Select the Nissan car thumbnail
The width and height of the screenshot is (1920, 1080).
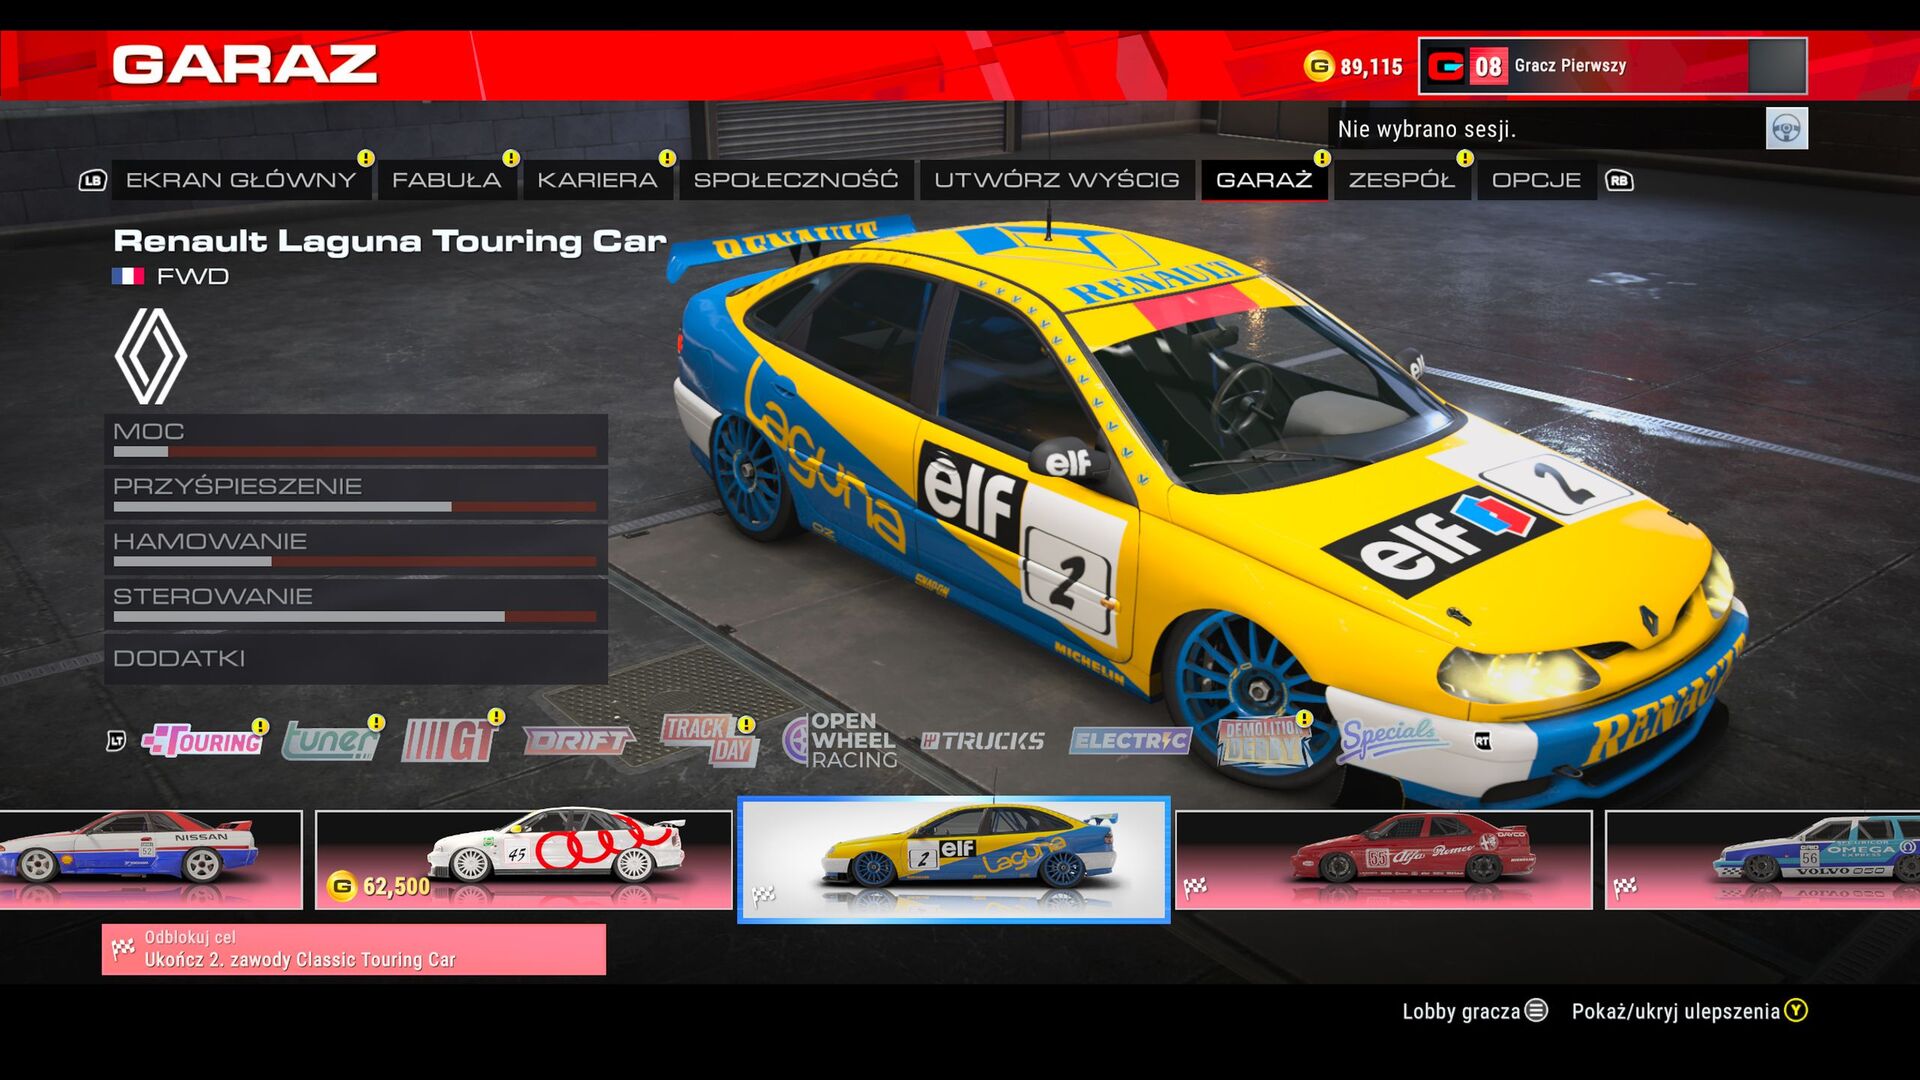click(150, 860)
